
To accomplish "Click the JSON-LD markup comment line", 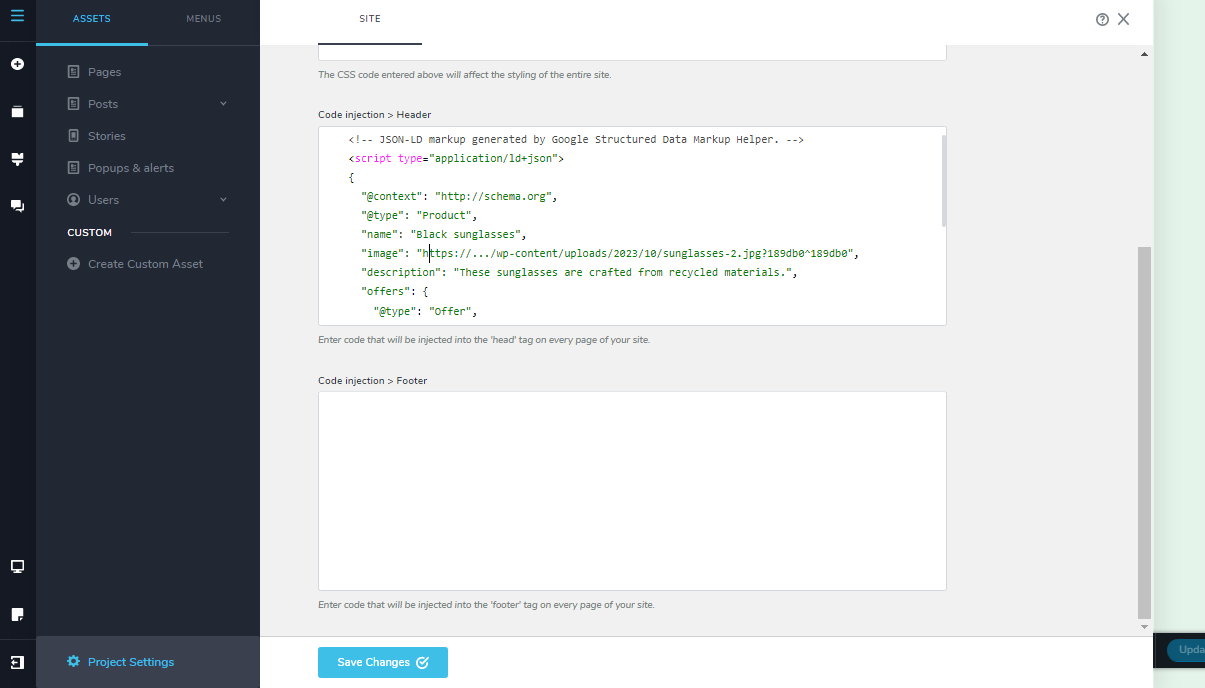I will (x=576, y=140).
